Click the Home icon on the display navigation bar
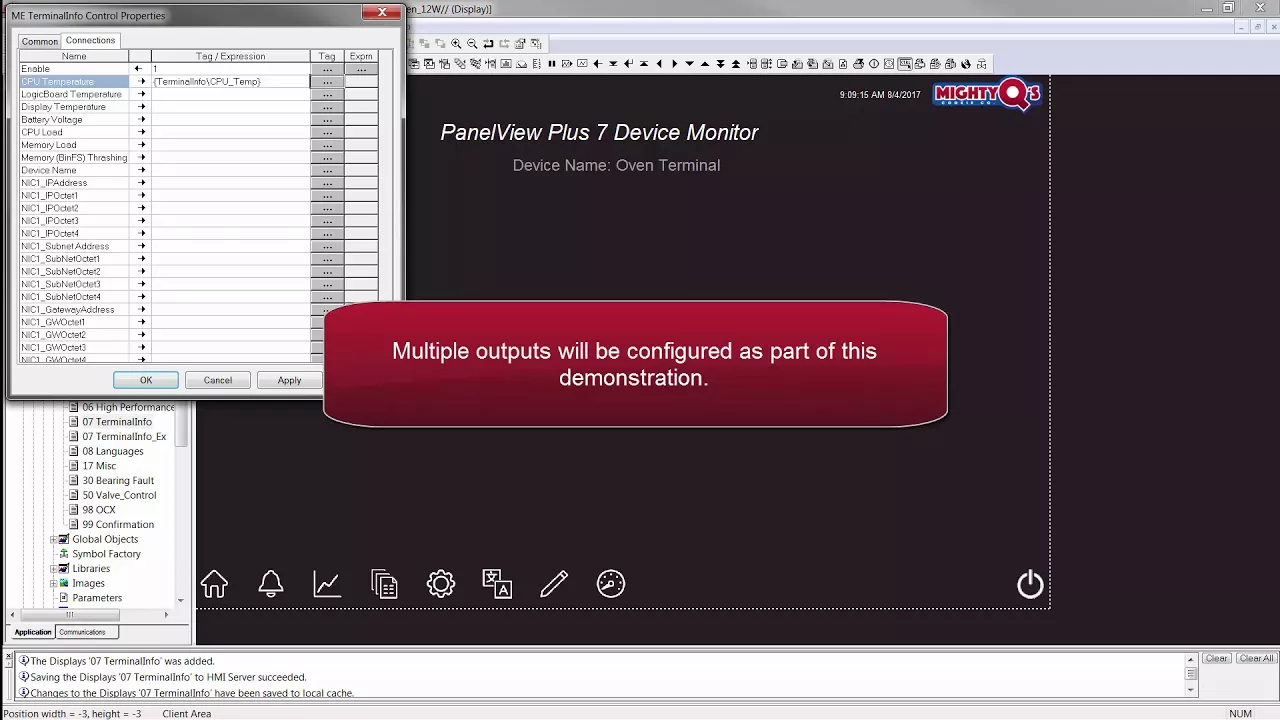The image size is (1280, 720). pyautogui.click(x=214, y=583)
